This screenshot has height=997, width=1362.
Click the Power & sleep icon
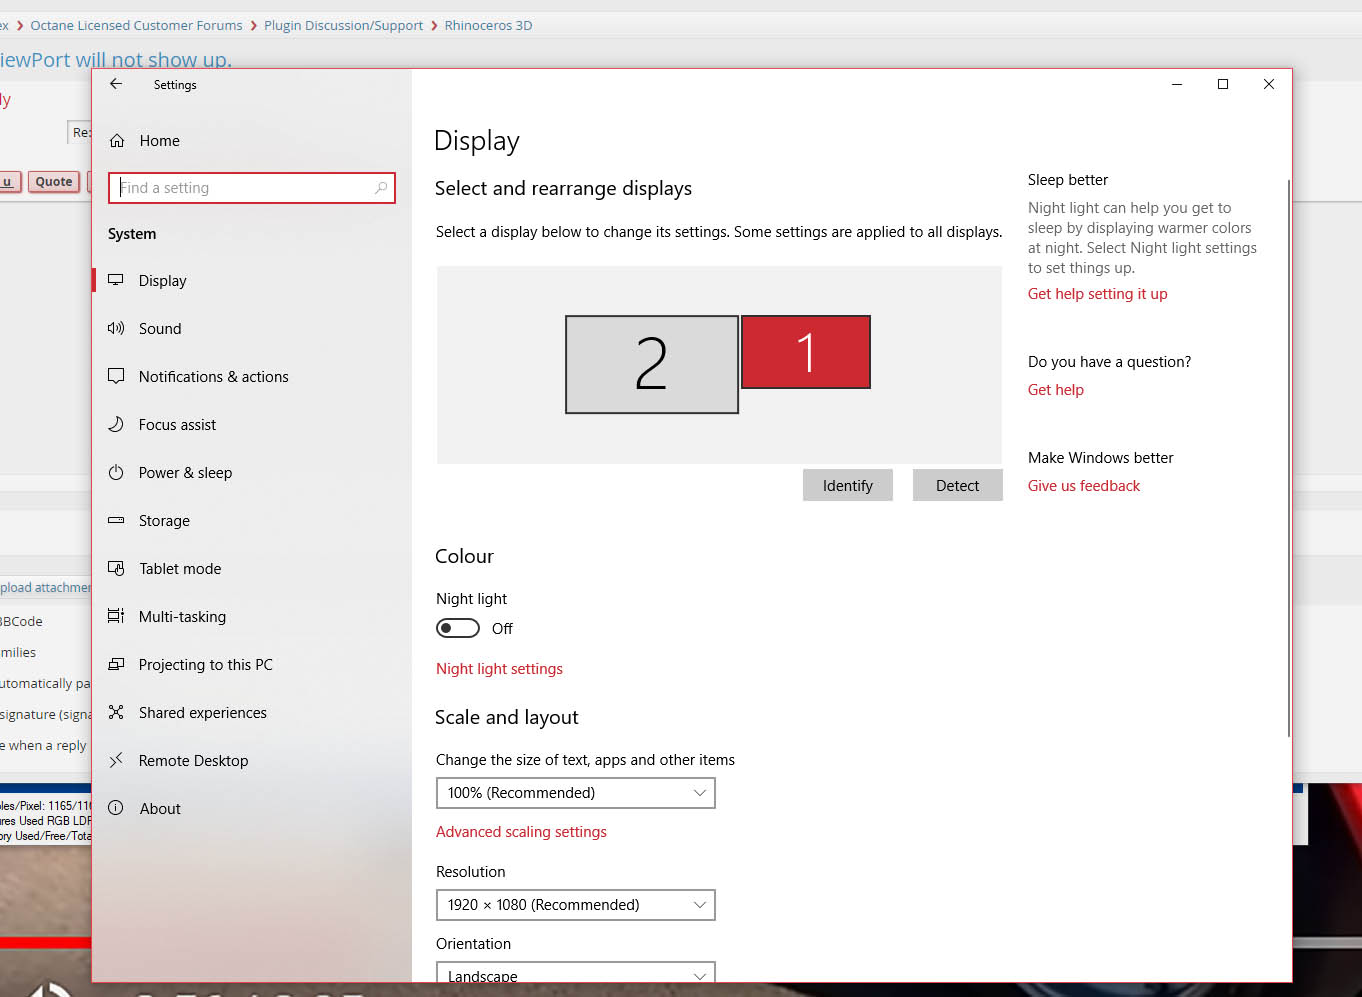pyautogui.click(x=116, y=472)
